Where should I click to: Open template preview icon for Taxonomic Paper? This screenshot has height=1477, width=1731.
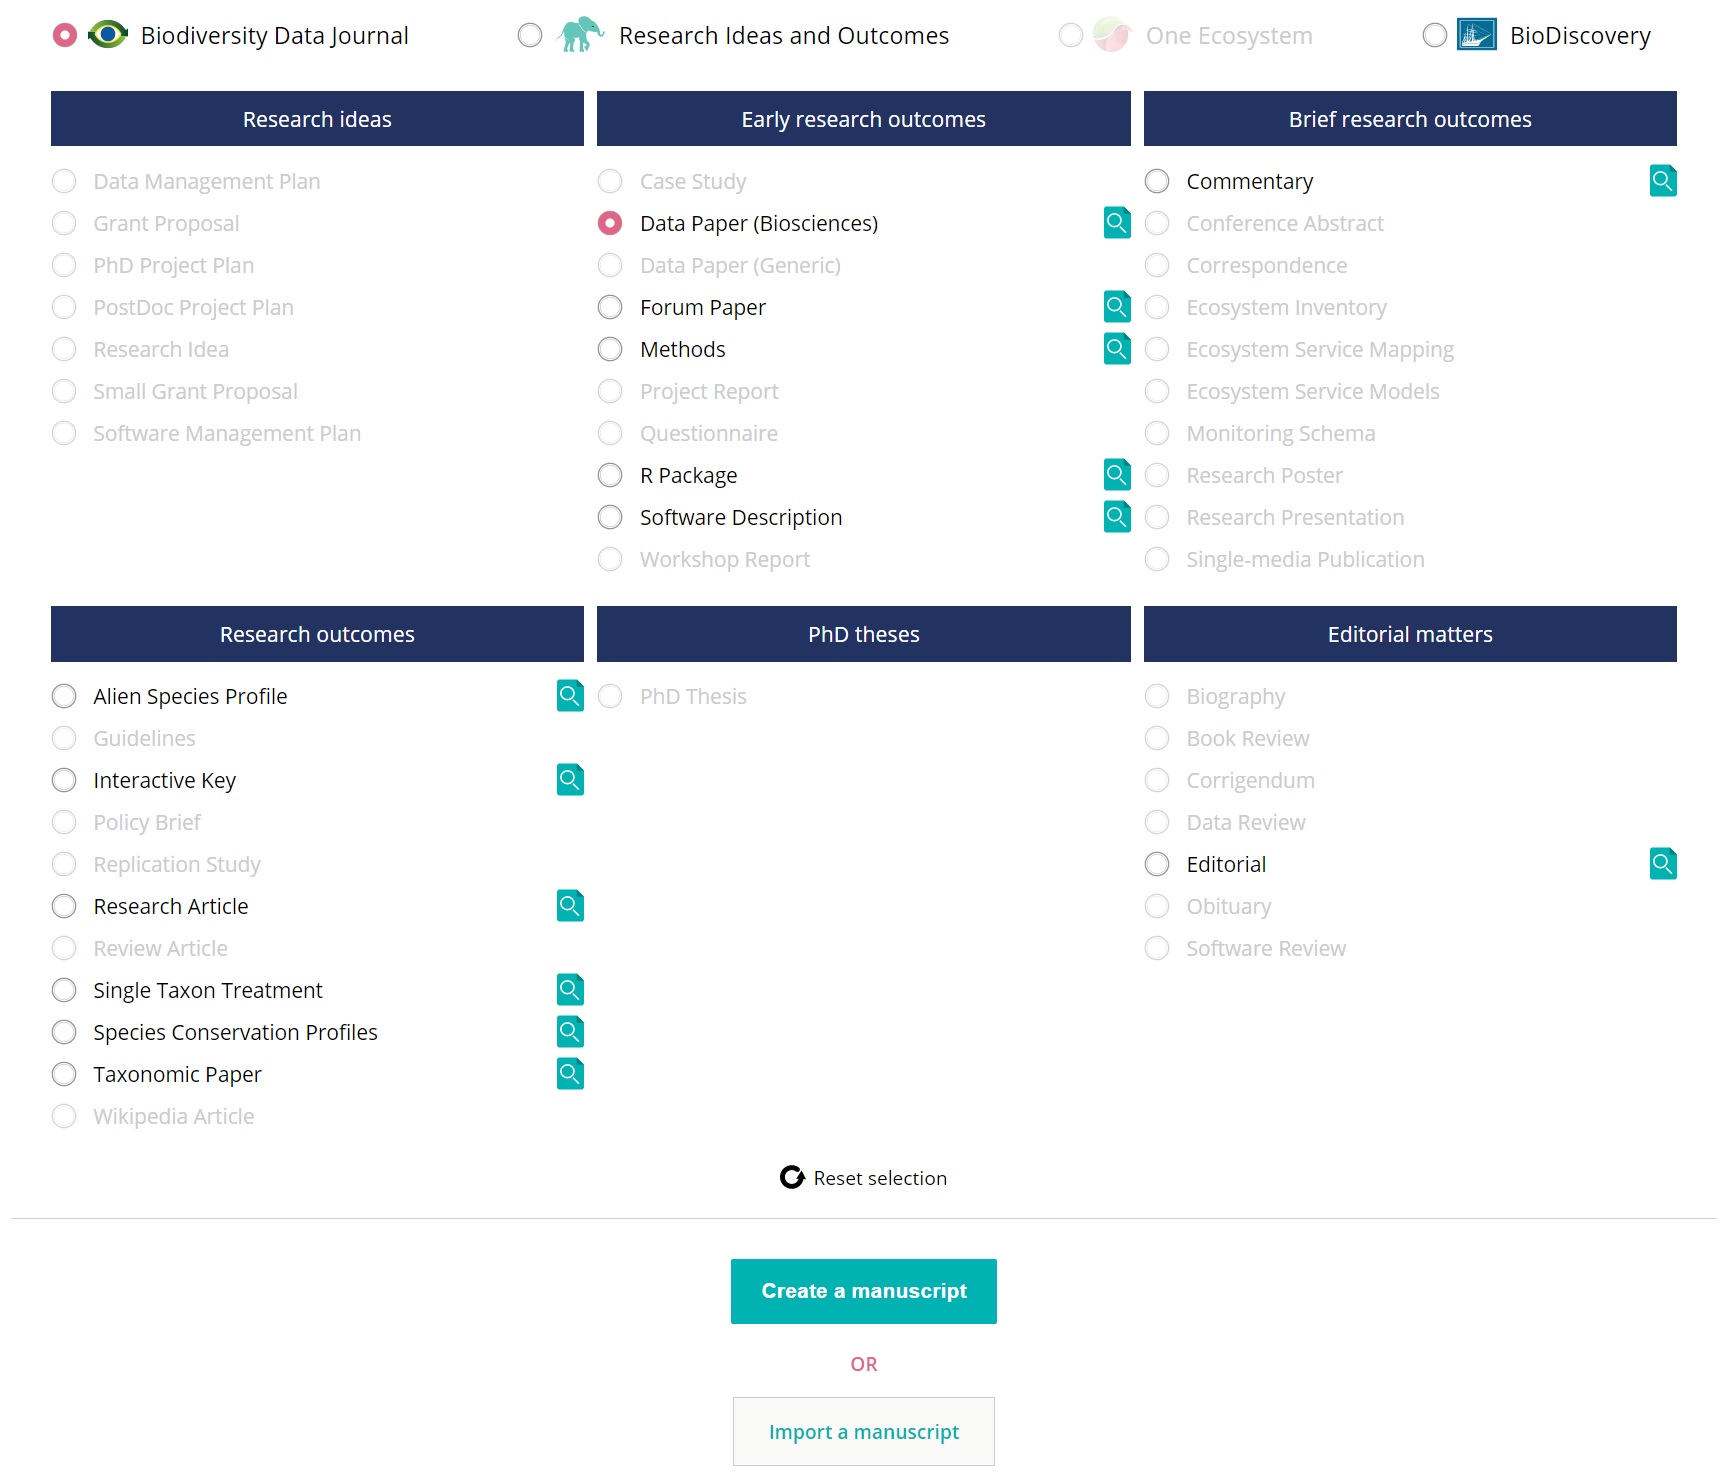[570, 1074]
